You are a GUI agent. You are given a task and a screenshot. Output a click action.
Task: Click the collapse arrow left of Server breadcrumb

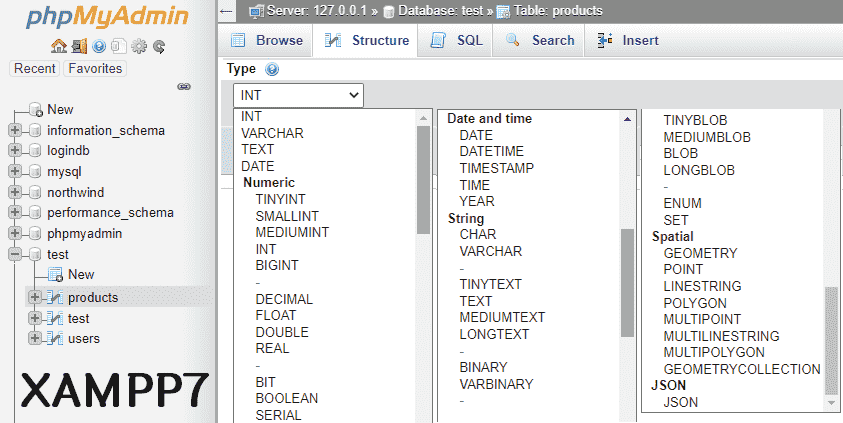pos(227,11)
